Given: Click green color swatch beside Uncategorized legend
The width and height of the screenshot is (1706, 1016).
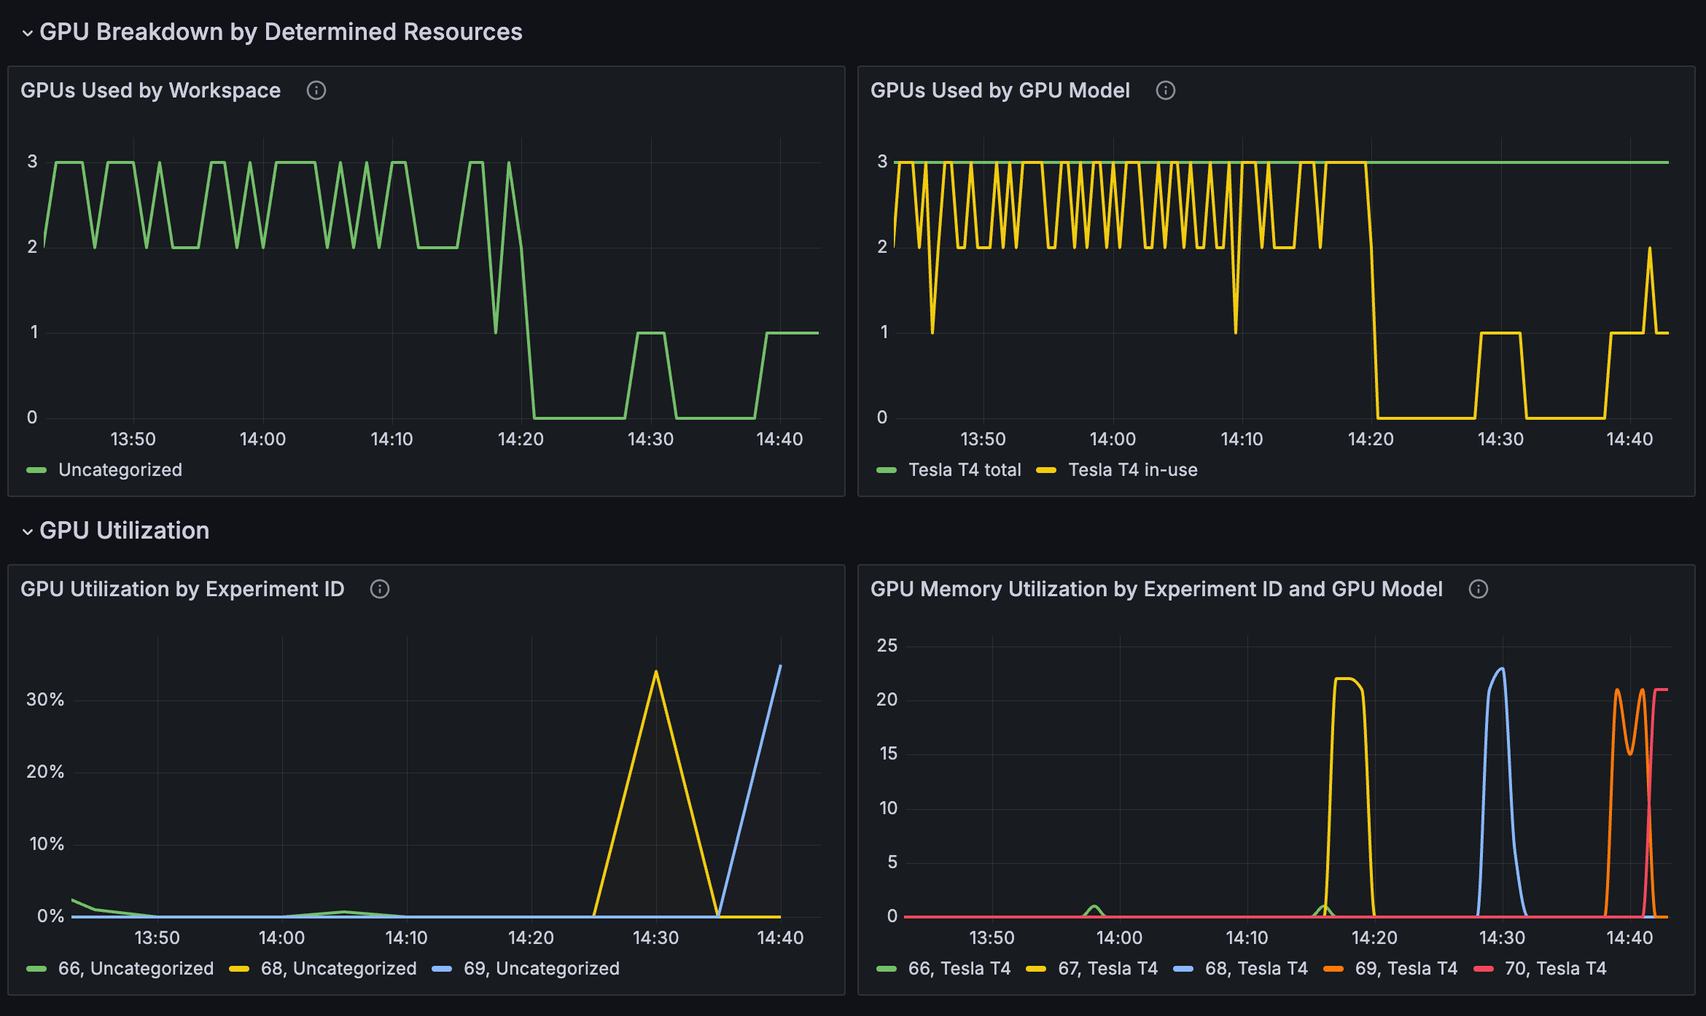Looking at the screenshot, I should click(37, 470).
